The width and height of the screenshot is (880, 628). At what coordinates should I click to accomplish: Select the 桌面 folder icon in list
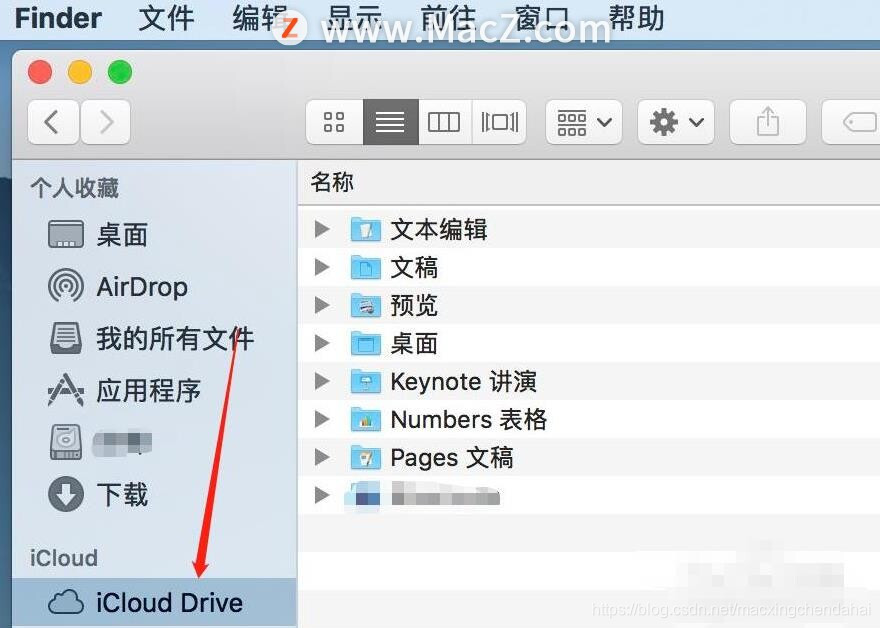click(x=366, y=343)
